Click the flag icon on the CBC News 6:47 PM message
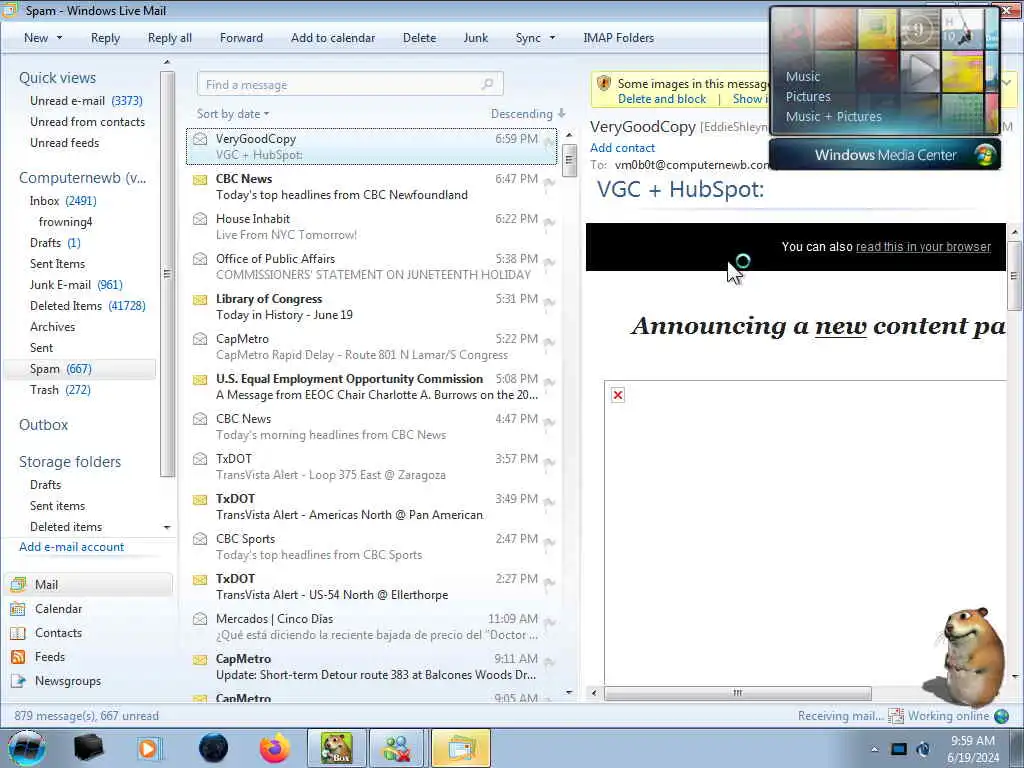 tap(549, 183)
